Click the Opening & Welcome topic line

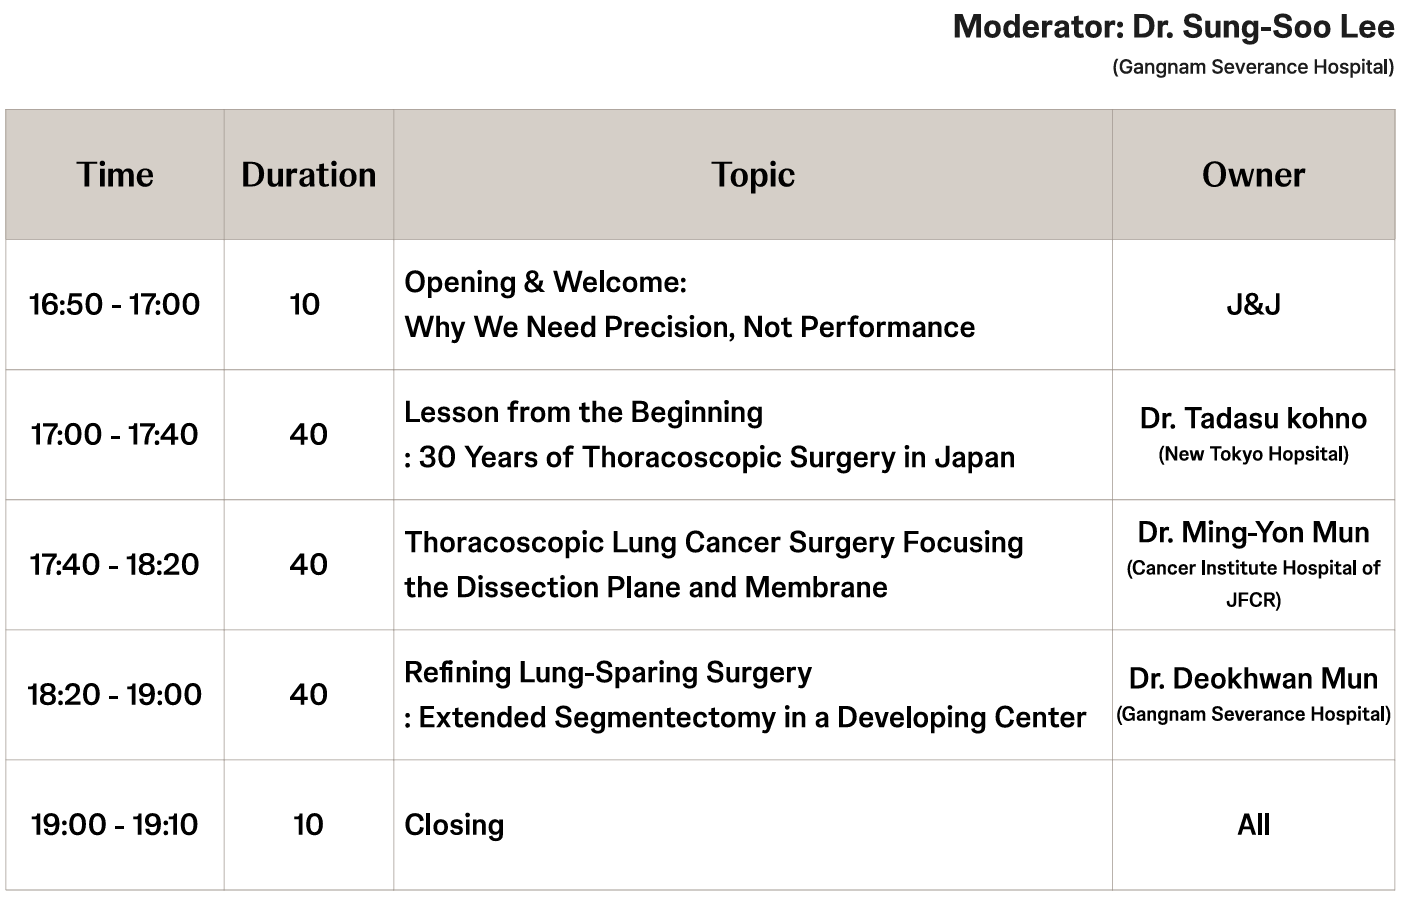[545, 282]
